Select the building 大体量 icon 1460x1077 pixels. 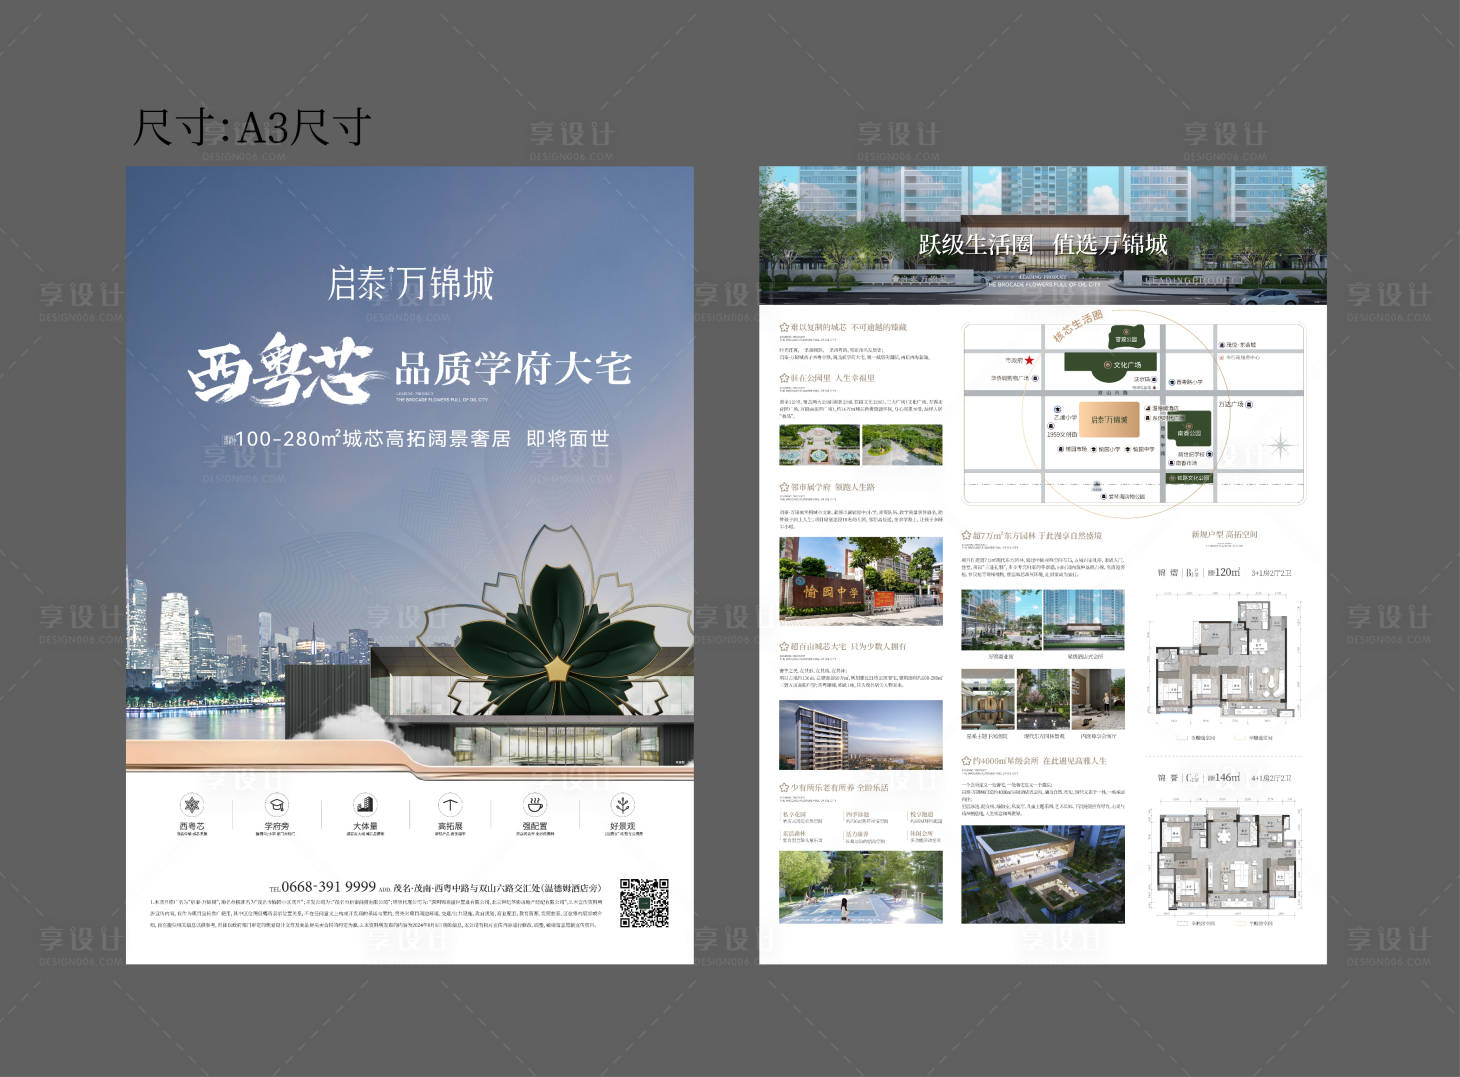[x=364, y=804]
